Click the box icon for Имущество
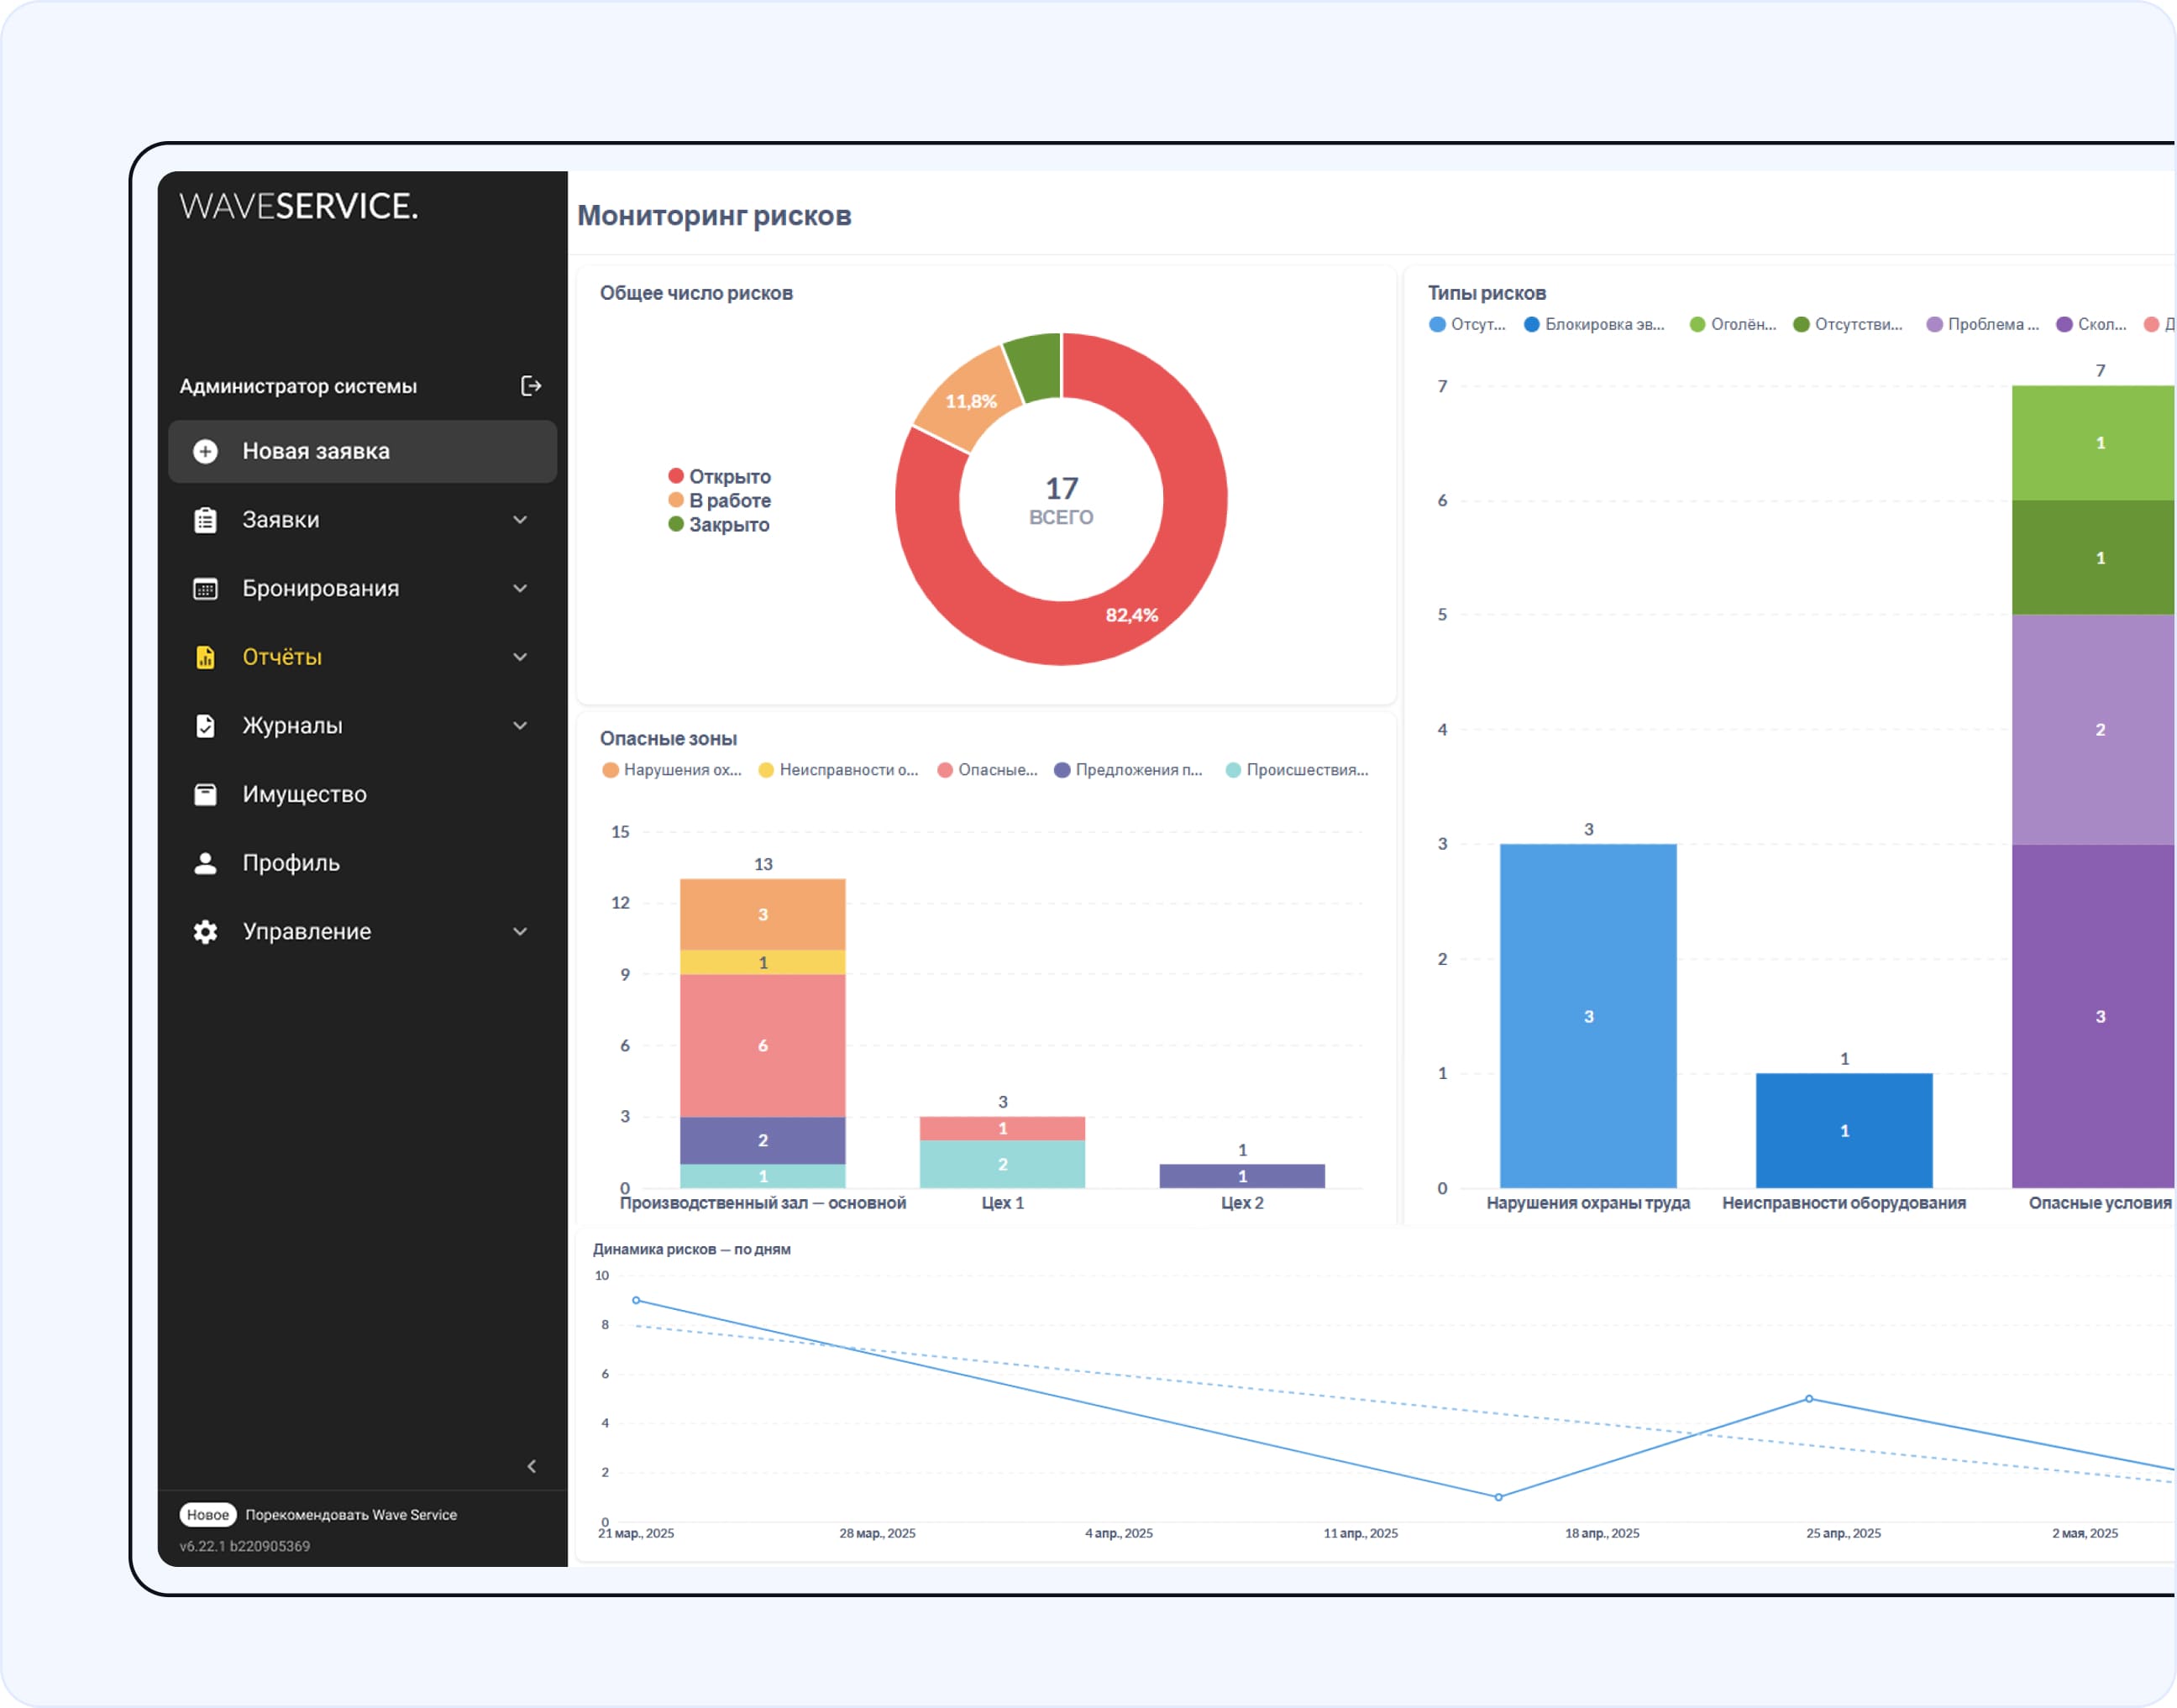This screenshot has width=2177, height=1708. coord(206,795)
